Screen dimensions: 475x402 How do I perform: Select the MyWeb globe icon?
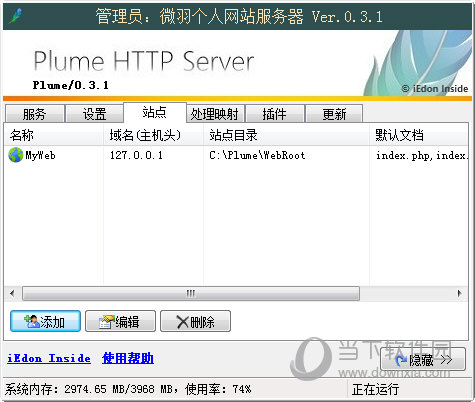15,155
